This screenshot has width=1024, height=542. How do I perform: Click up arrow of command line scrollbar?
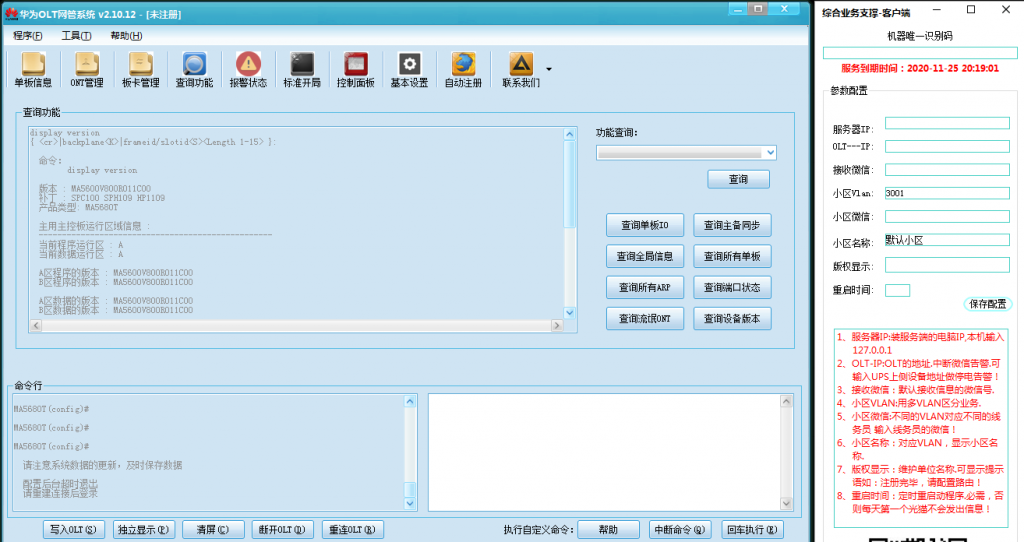click(x=410, y=401)
